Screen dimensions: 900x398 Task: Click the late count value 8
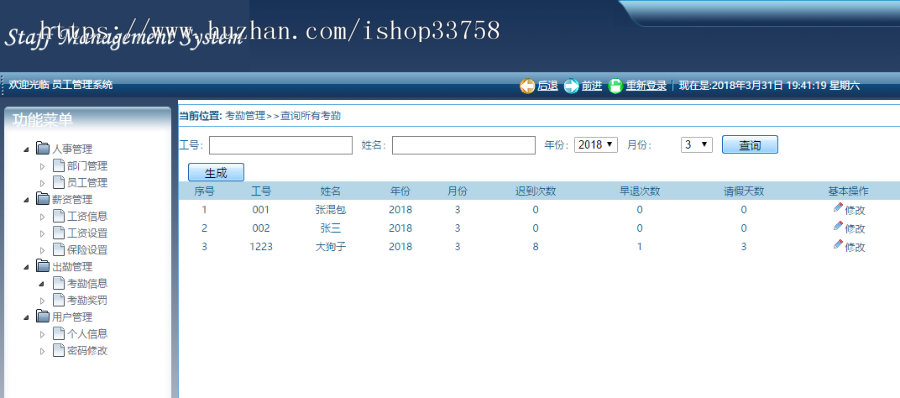coord(536,247)
